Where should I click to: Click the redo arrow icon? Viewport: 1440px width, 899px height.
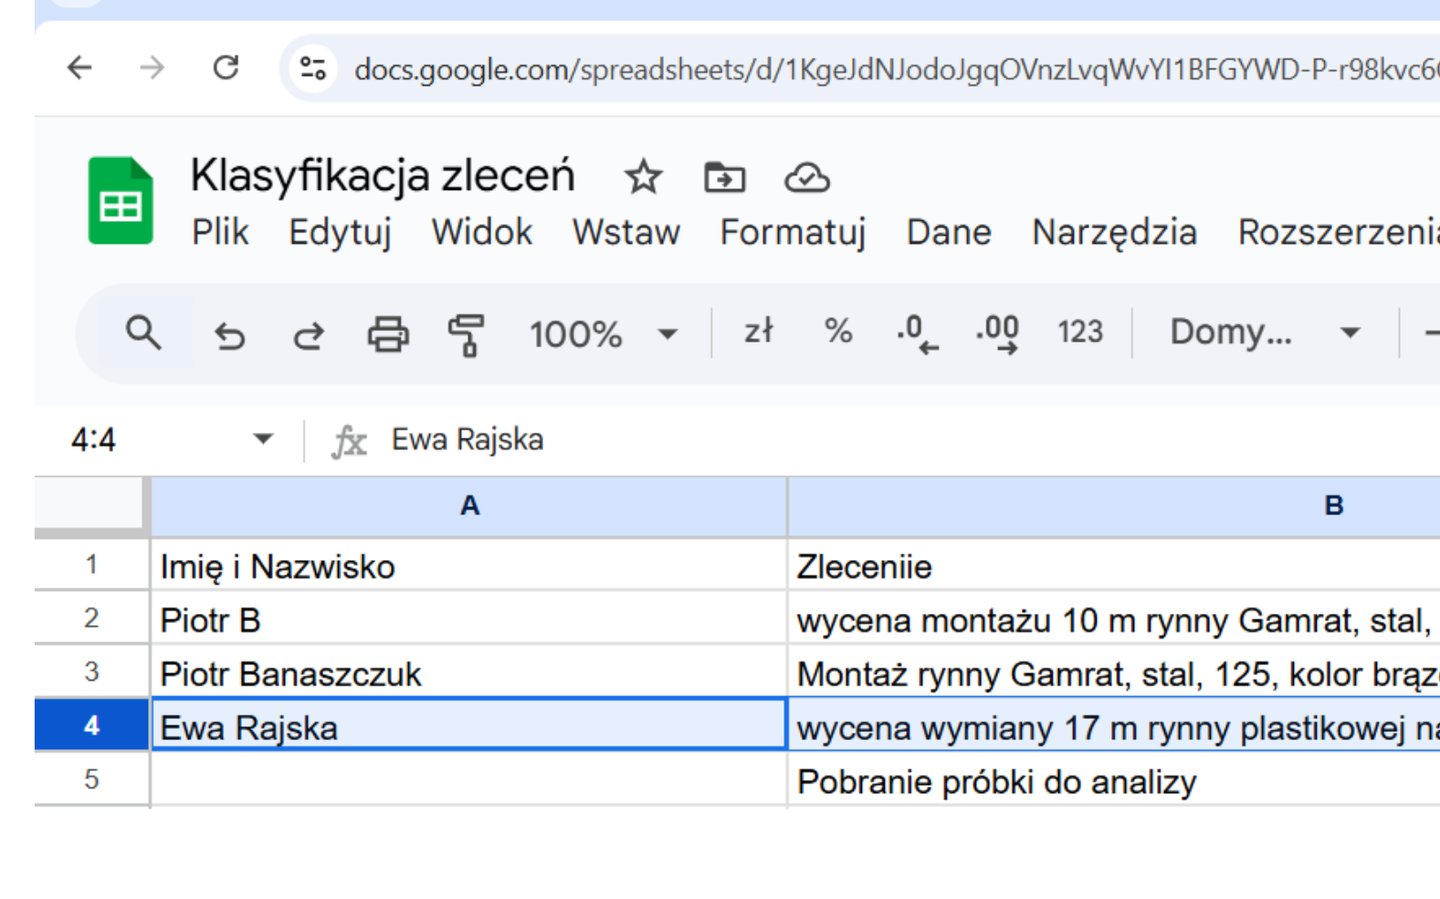pyautogui.click(x=308, y=334)
